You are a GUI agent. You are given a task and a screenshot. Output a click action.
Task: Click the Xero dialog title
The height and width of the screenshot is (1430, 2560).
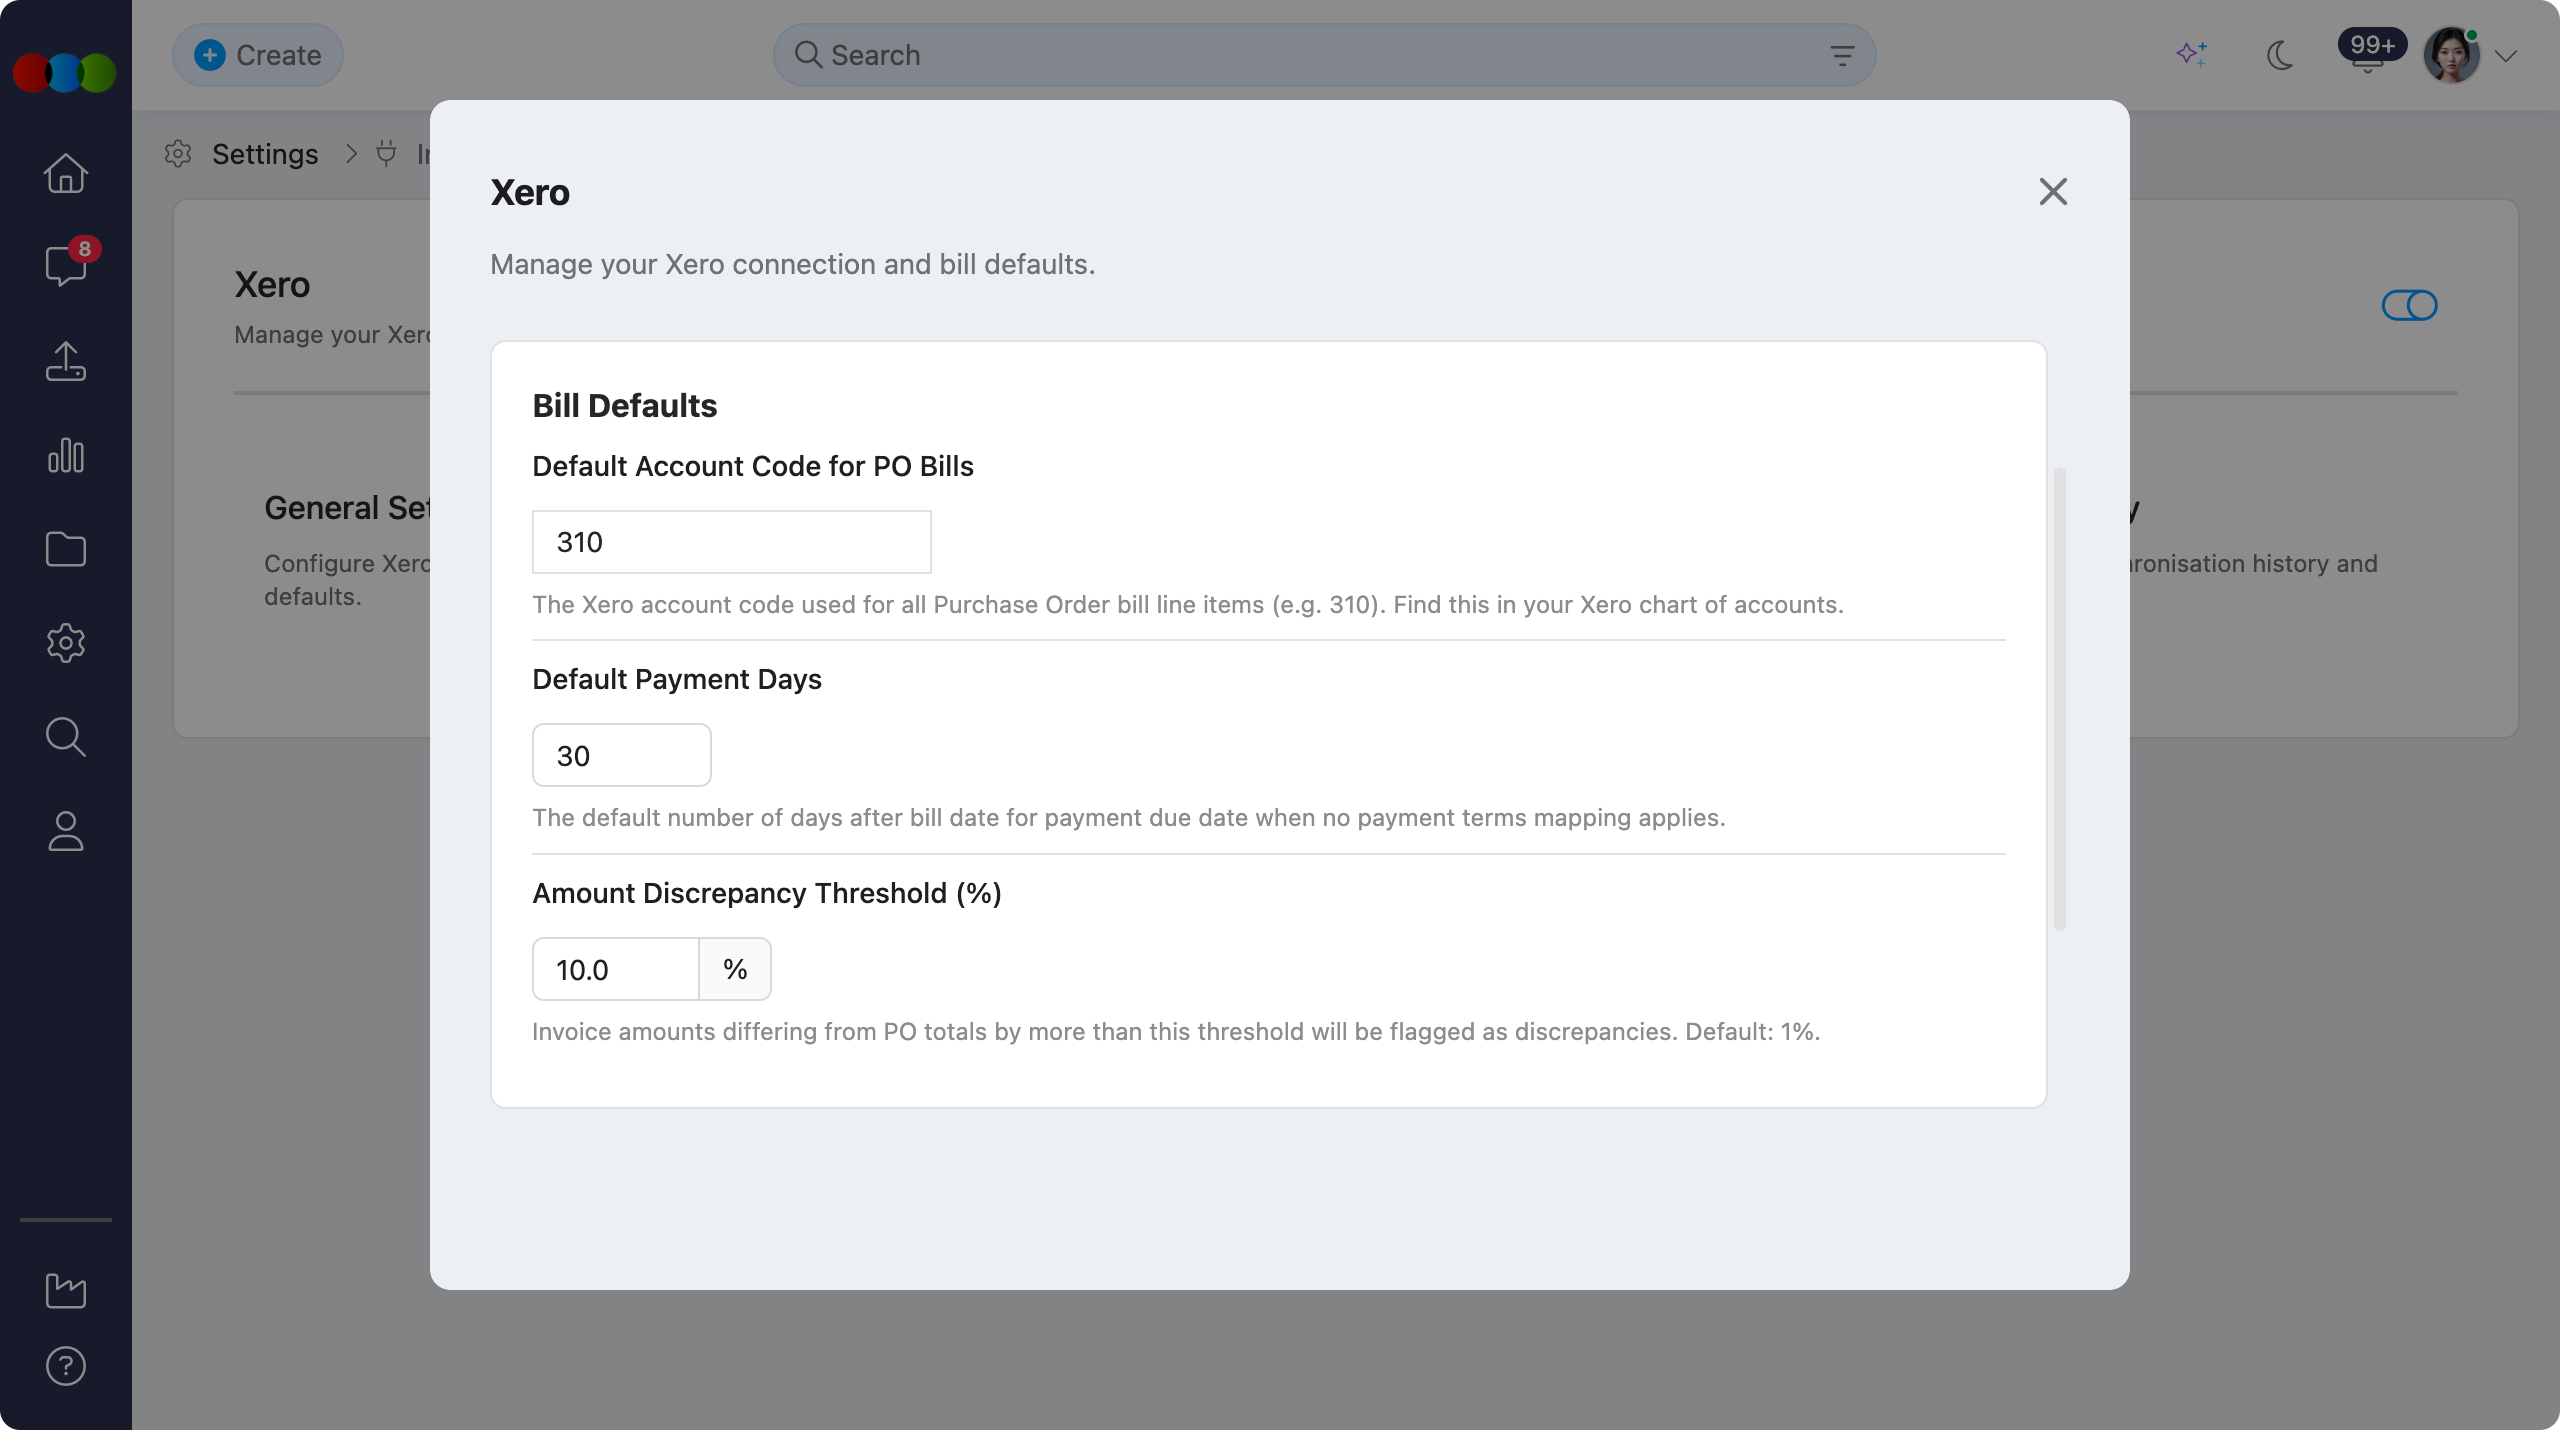point(530,192)
